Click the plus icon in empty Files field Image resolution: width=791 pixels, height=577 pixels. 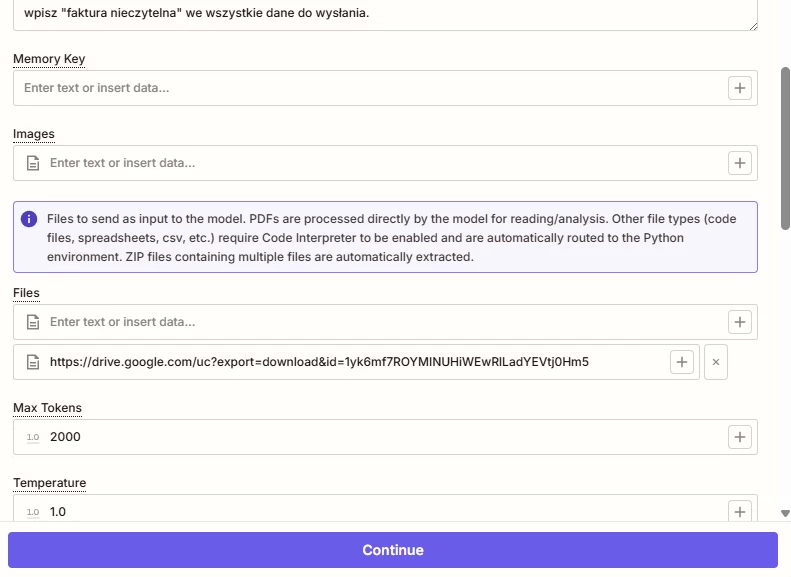pyautogui.click(x=740, y=322)
